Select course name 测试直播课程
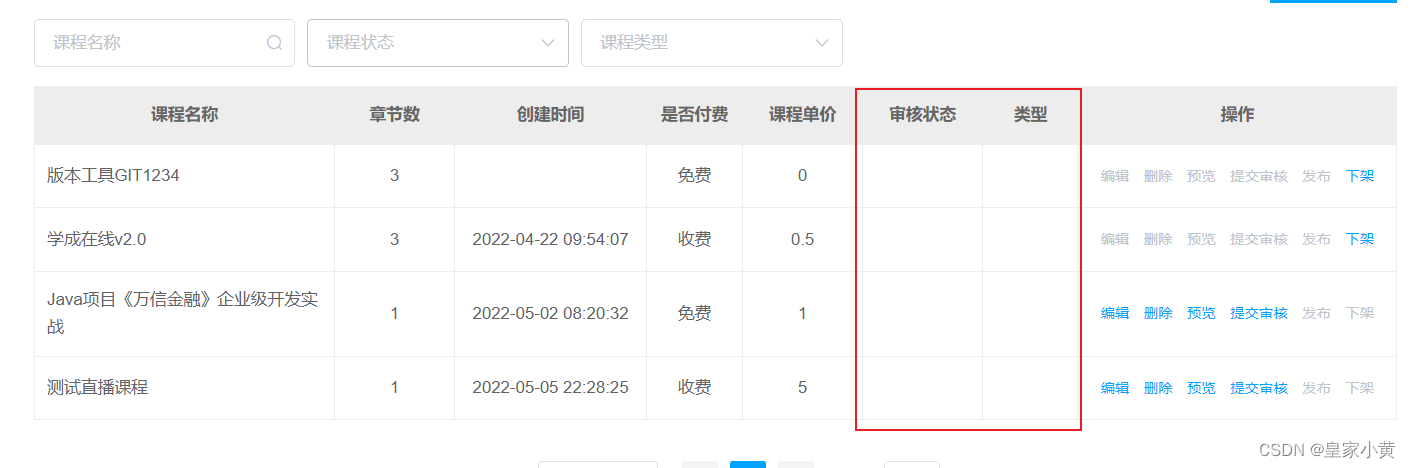This screenshot has width=1411, height=468. (x=97, y=387)
